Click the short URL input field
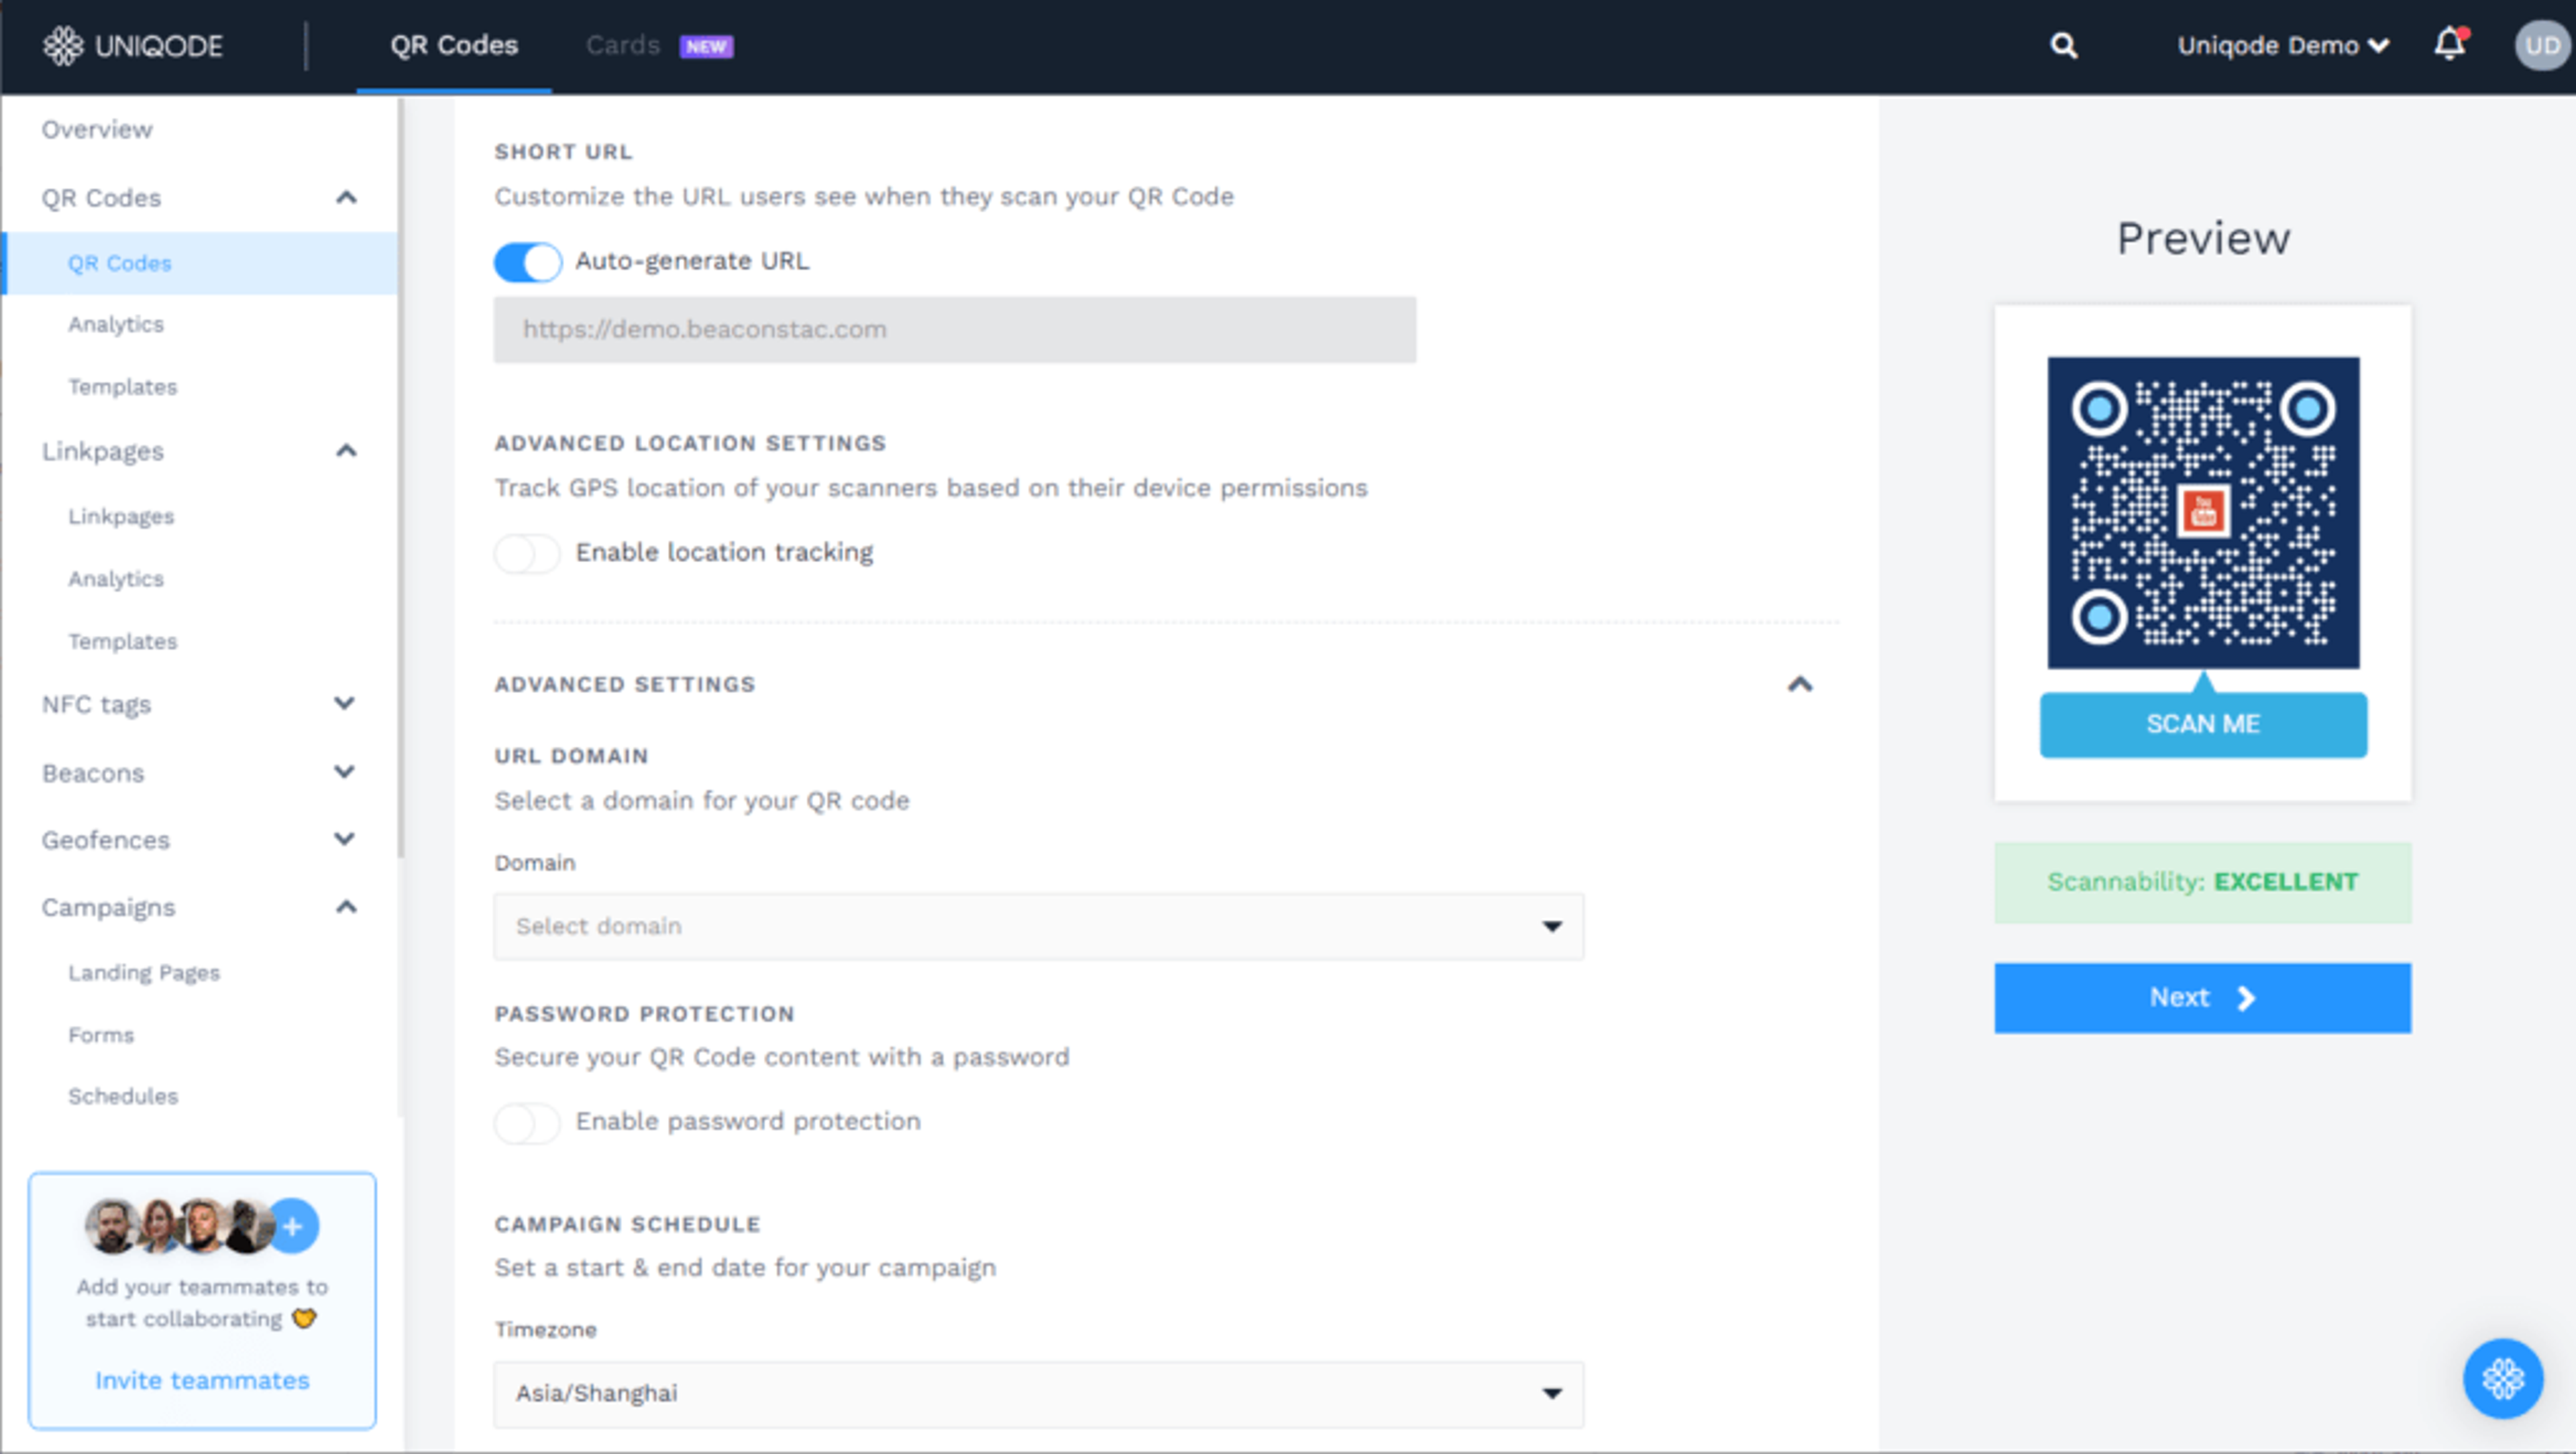This screenshot has width=2576, height=1454. (x=954, y=330)
